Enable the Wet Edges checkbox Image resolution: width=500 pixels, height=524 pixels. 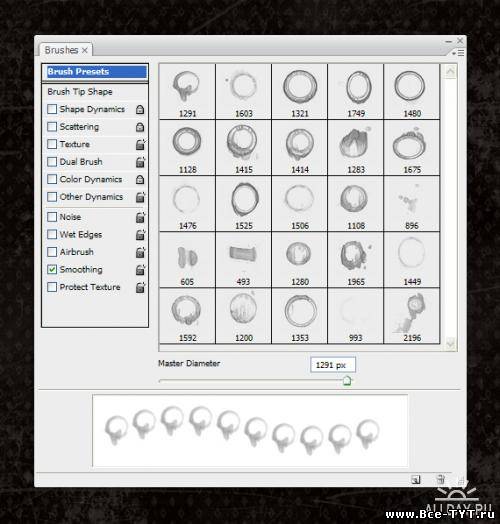[52, 235]
